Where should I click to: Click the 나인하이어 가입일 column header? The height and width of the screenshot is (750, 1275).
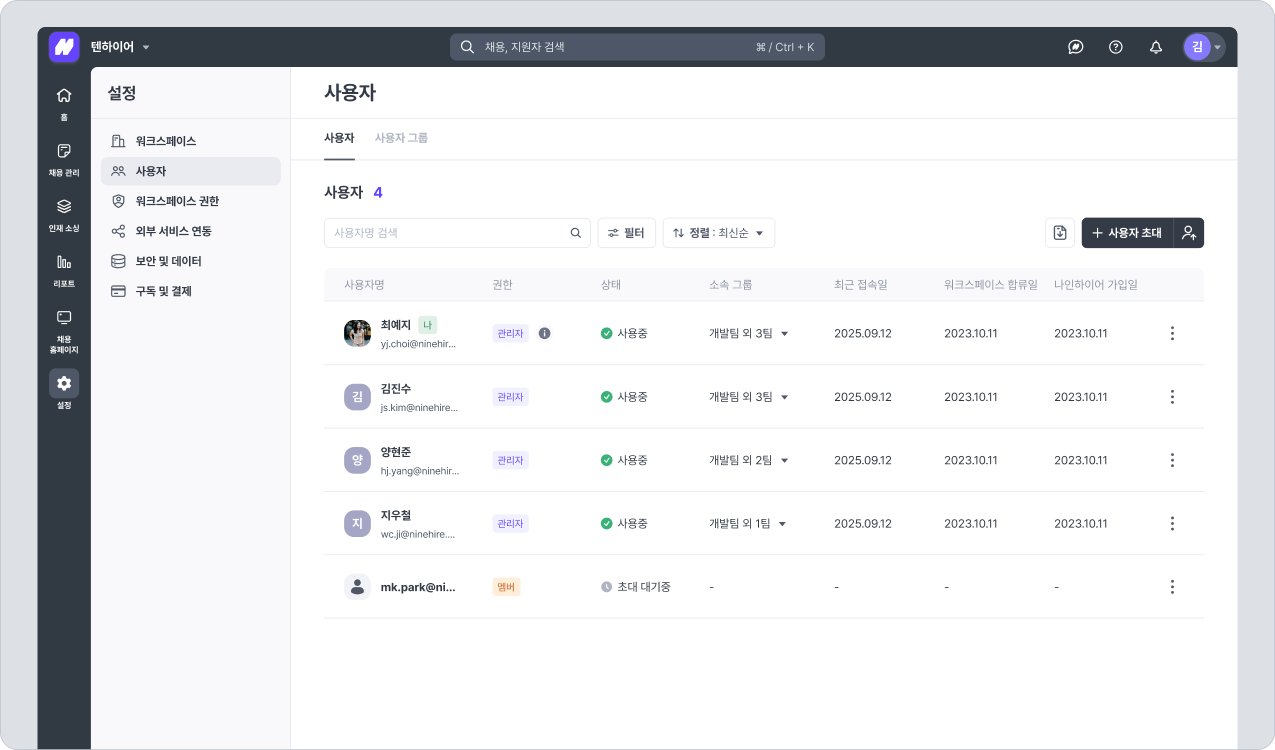[x=1096, y=285]
